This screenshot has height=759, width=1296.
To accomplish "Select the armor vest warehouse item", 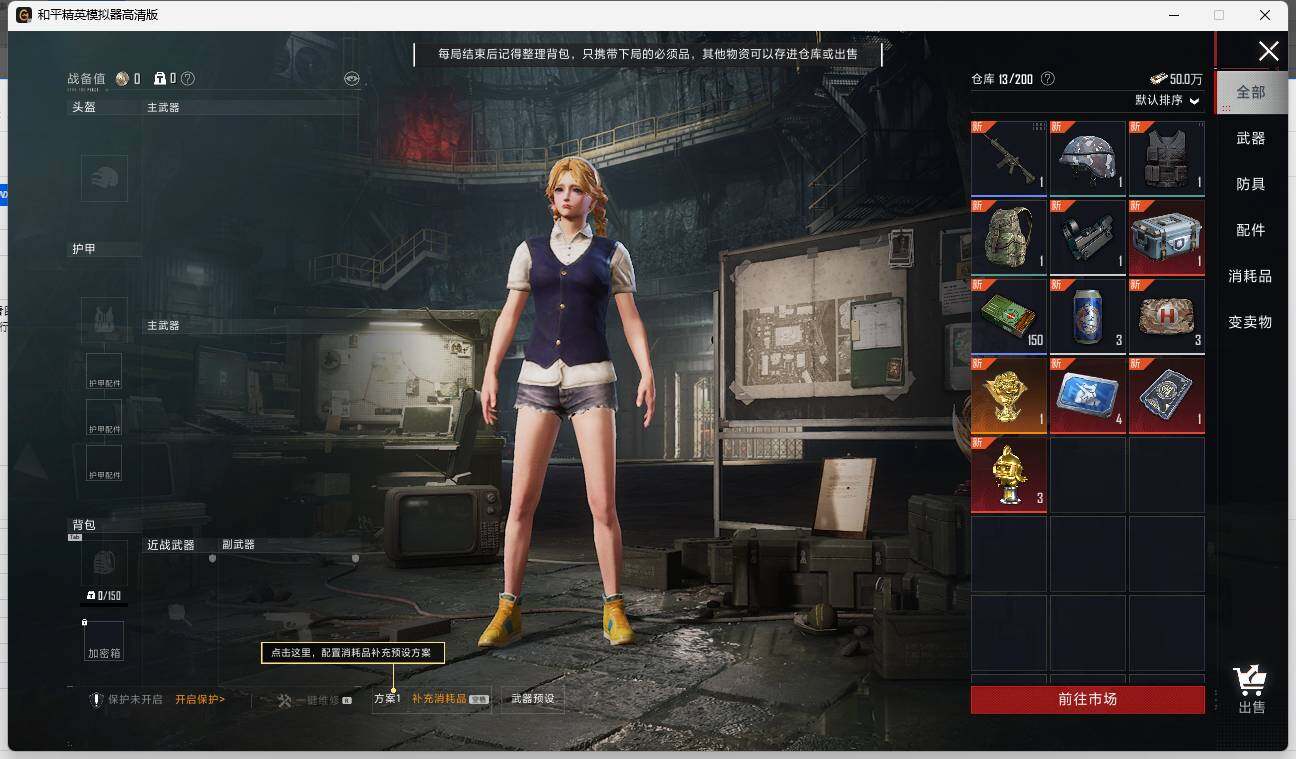I will [1167, 158].
